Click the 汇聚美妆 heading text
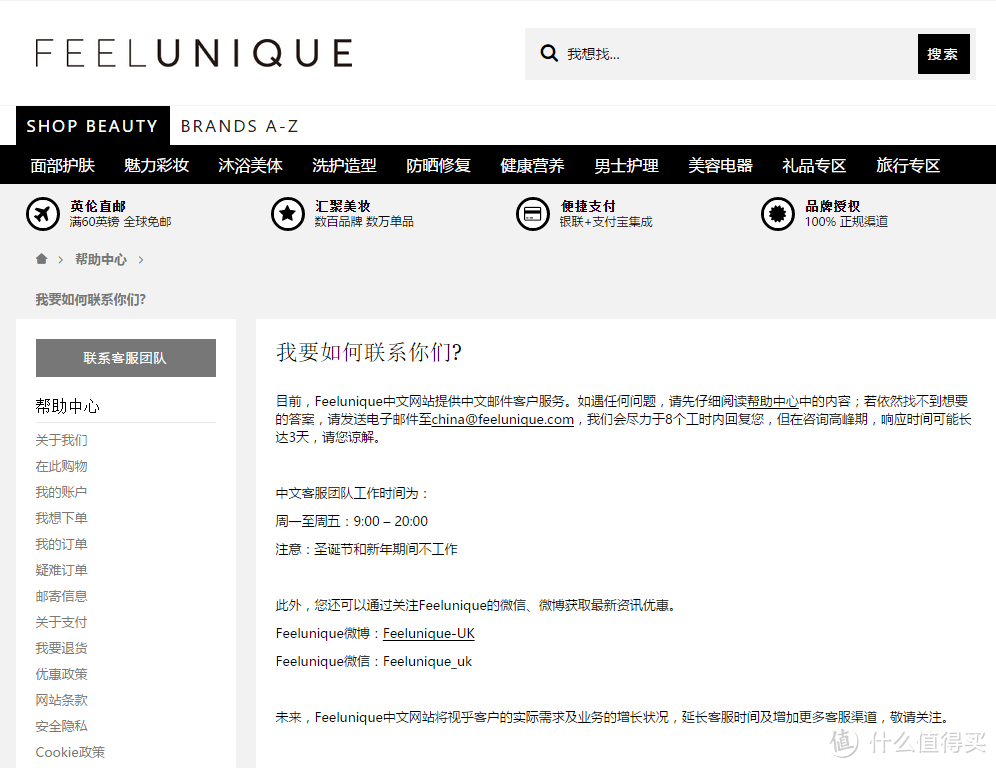The height and width of the screenshot is (768, 996). 343,206
